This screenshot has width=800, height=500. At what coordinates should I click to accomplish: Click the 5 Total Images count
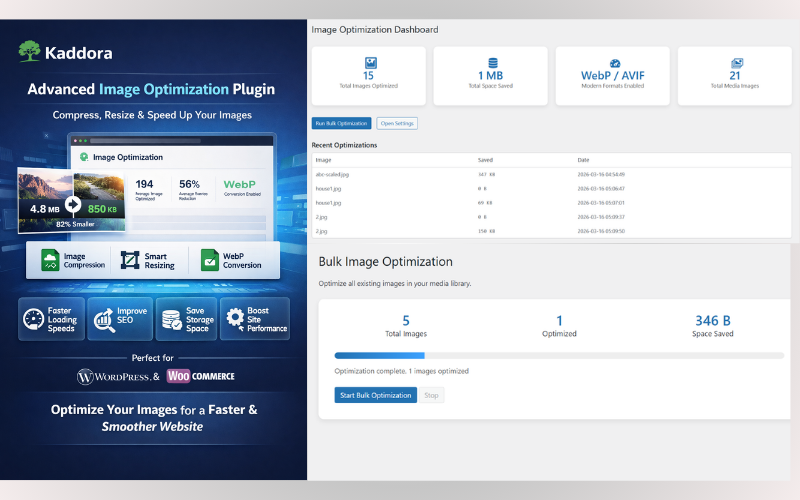(x=406, y=321)
